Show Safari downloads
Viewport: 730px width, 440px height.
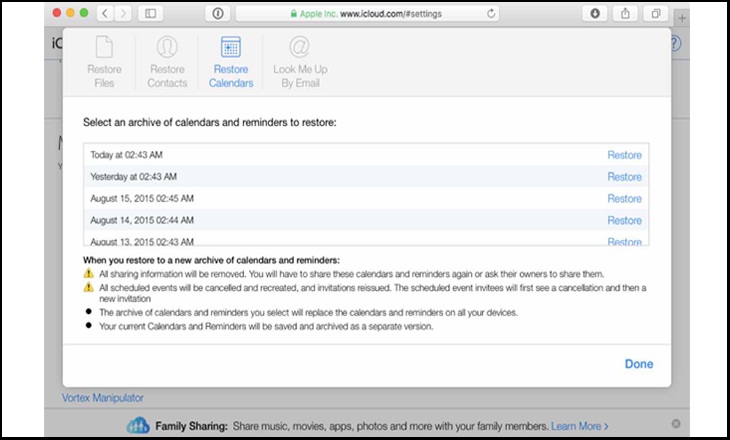595,14
